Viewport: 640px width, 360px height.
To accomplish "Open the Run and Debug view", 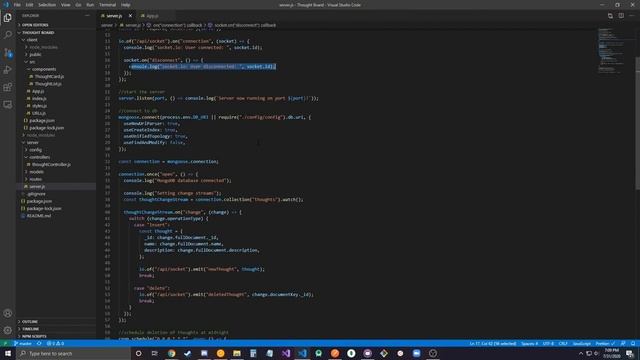I will [7, 70].
